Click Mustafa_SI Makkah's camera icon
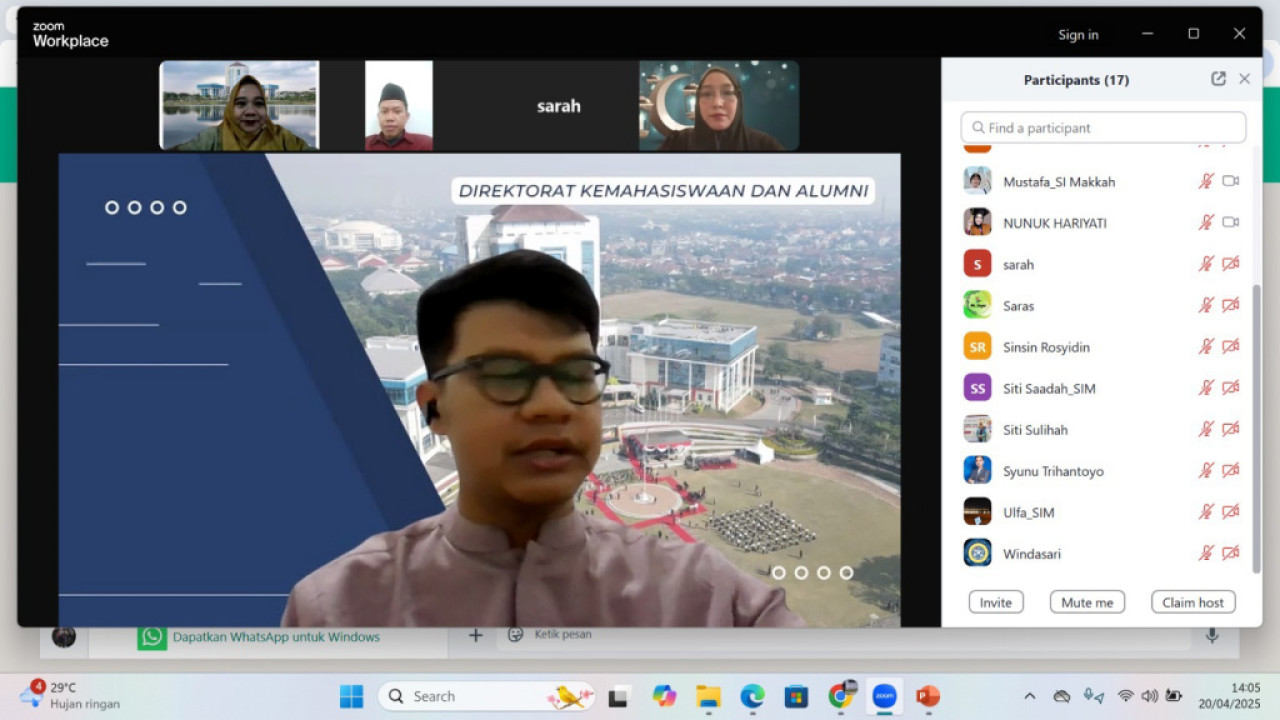The image size is (1280, 720). 1230,181
